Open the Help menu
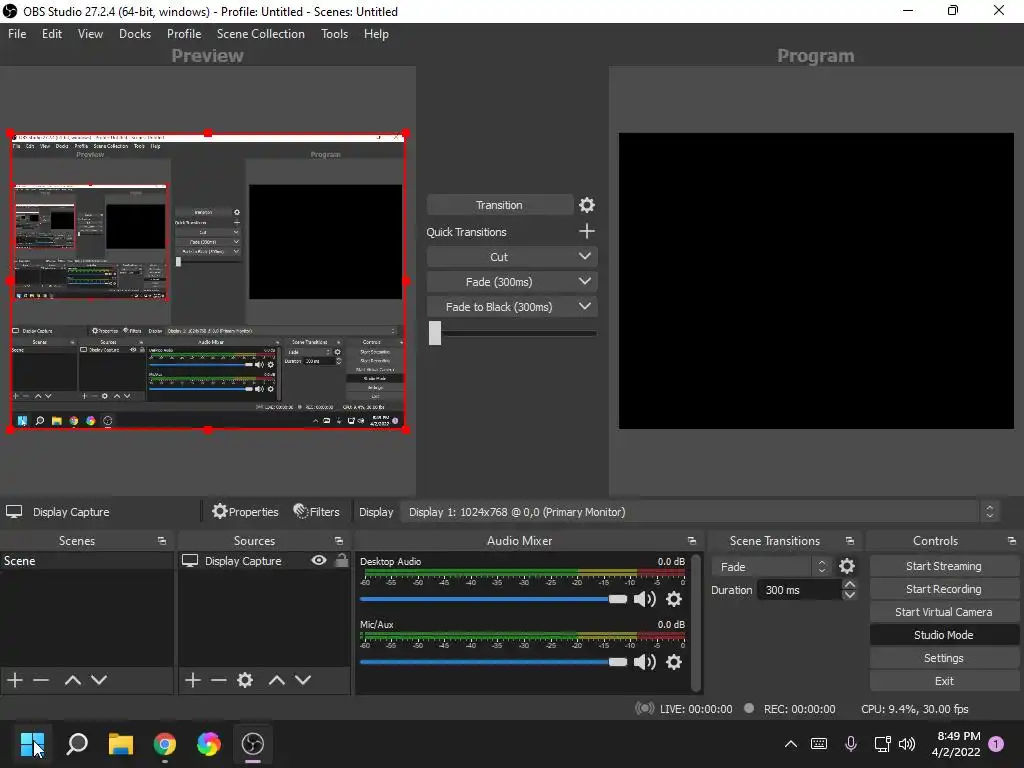 pos(376,34)
